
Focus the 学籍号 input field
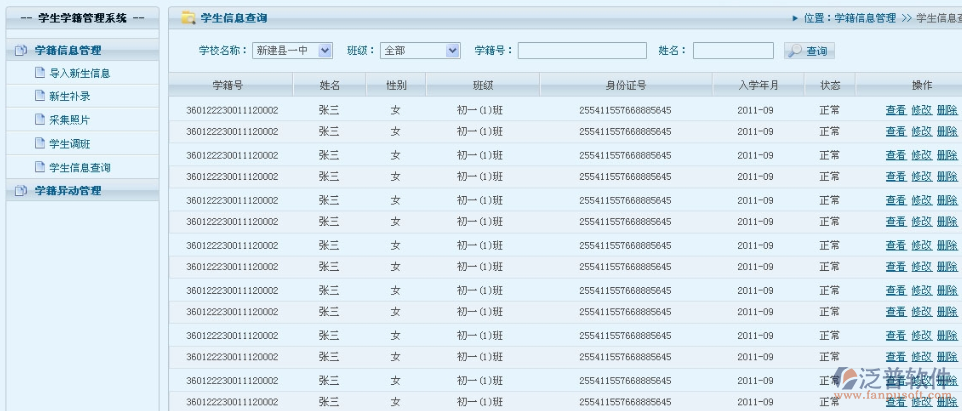[581, 51]
